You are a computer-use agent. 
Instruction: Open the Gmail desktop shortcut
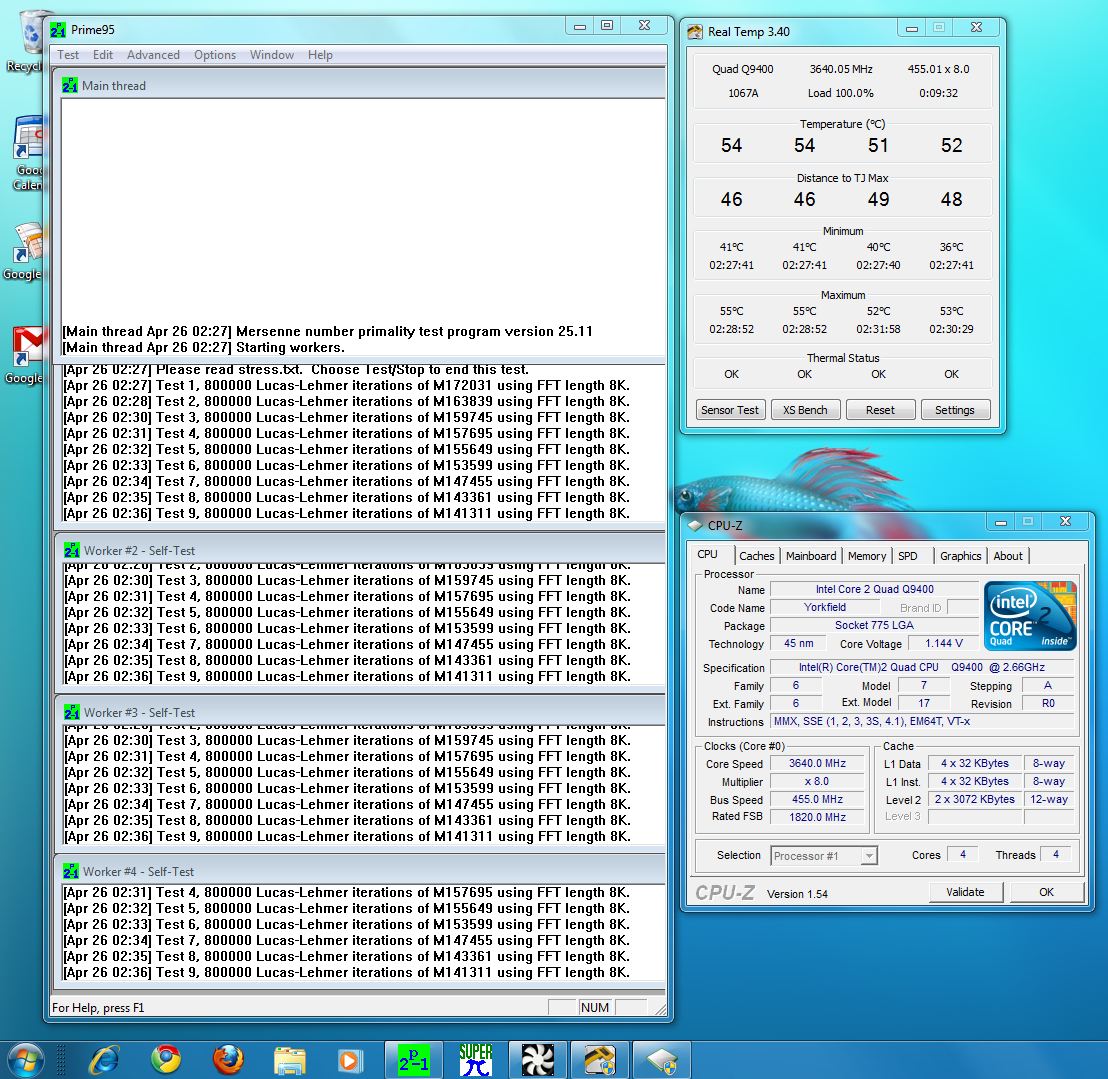(x=27, y=355)
